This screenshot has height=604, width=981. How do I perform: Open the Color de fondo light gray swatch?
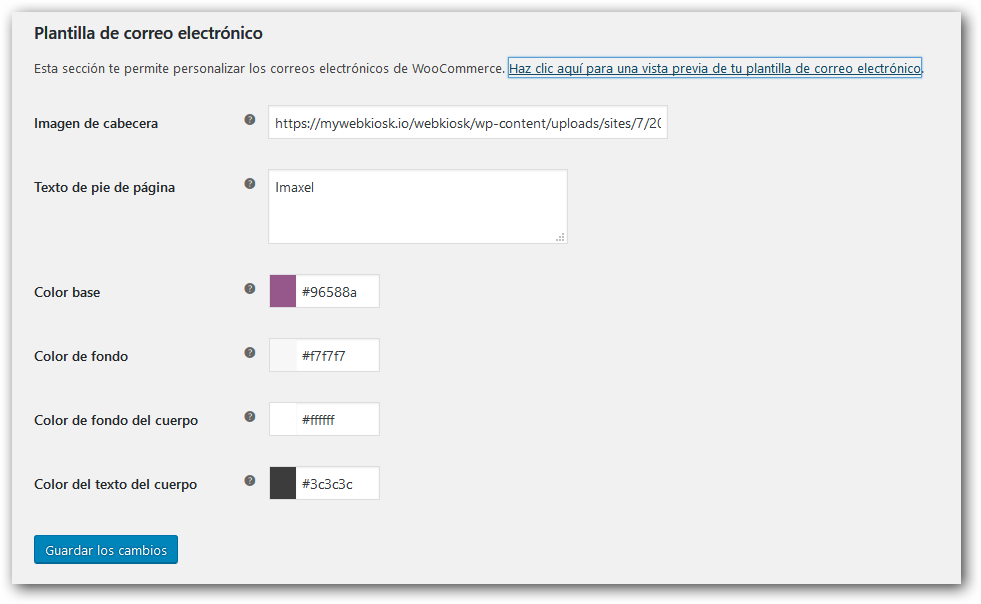click(283, 355)
